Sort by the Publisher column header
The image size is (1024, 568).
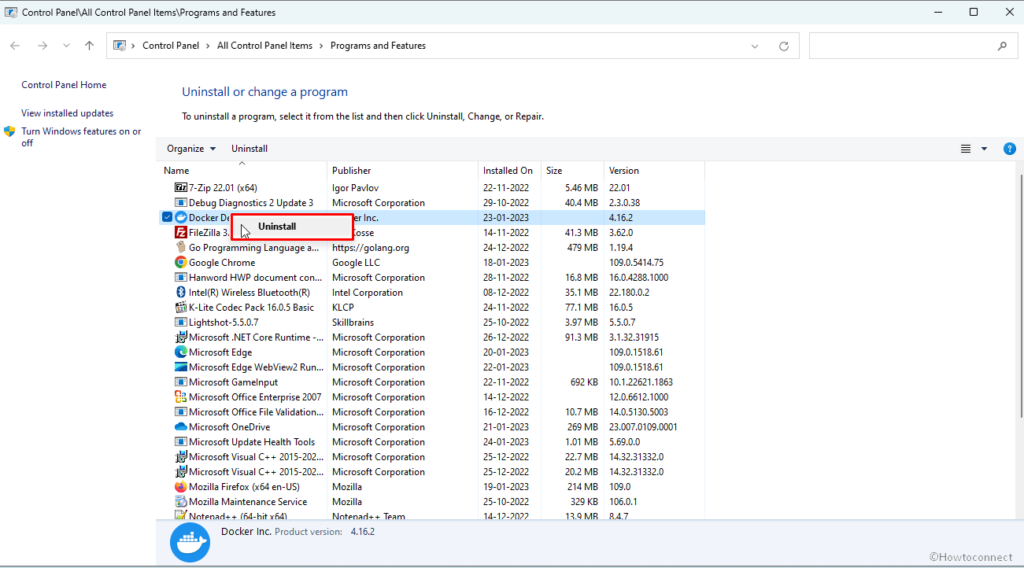point(402,170)
